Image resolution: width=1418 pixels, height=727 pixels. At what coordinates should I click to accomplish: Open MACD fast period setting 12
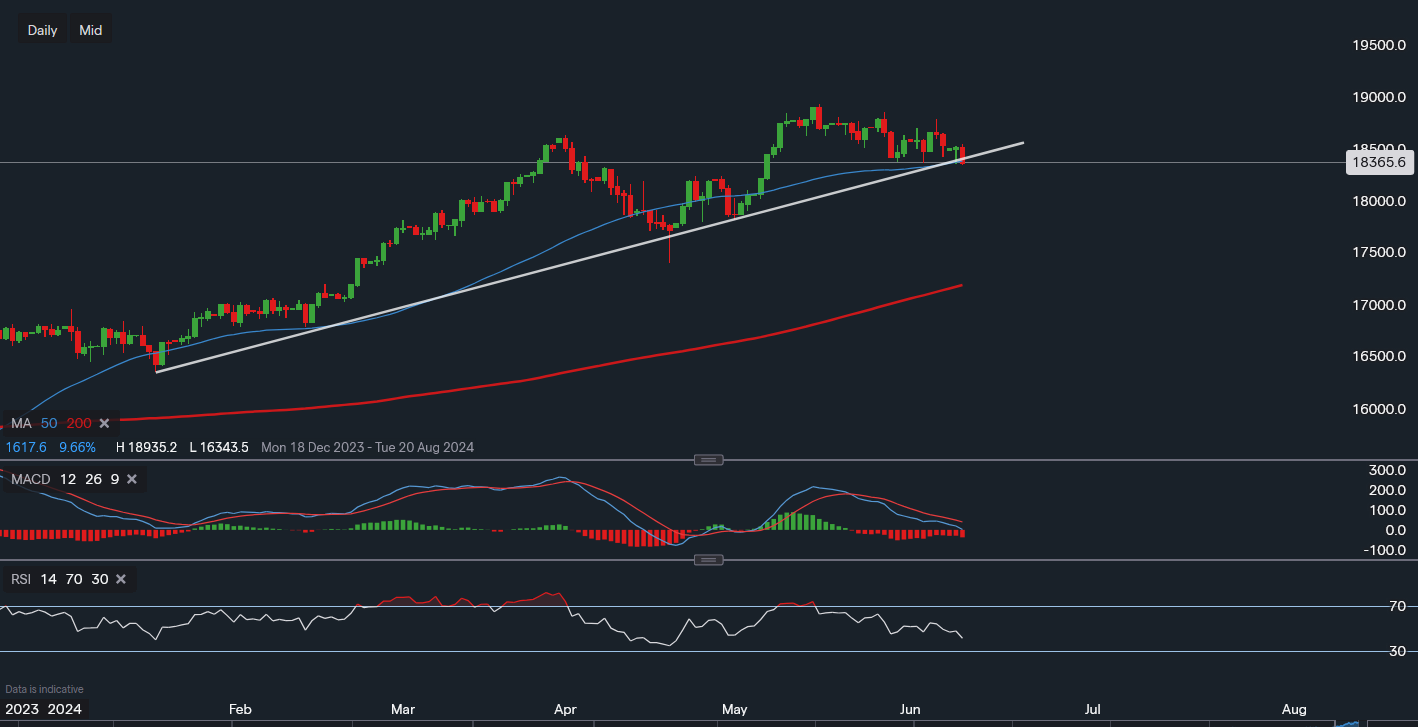(x=66, y=479)
